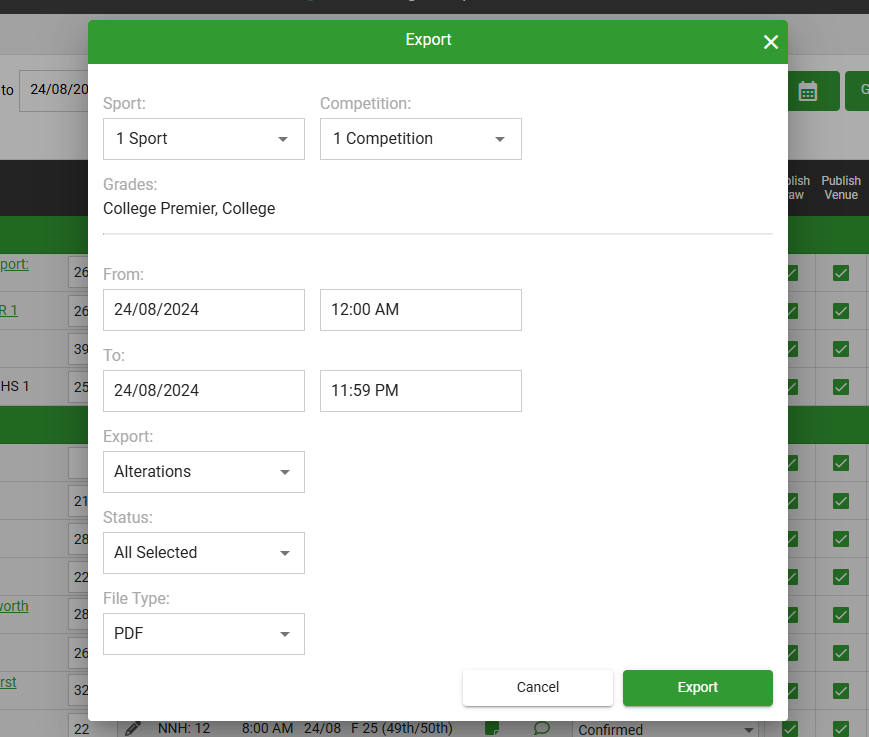Click the green Export button
The image size is (869, 737).
[697, 688]
